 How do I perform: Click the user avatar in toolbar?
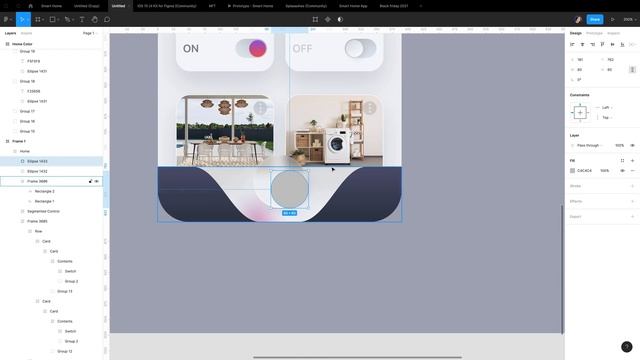coord(578,19)
